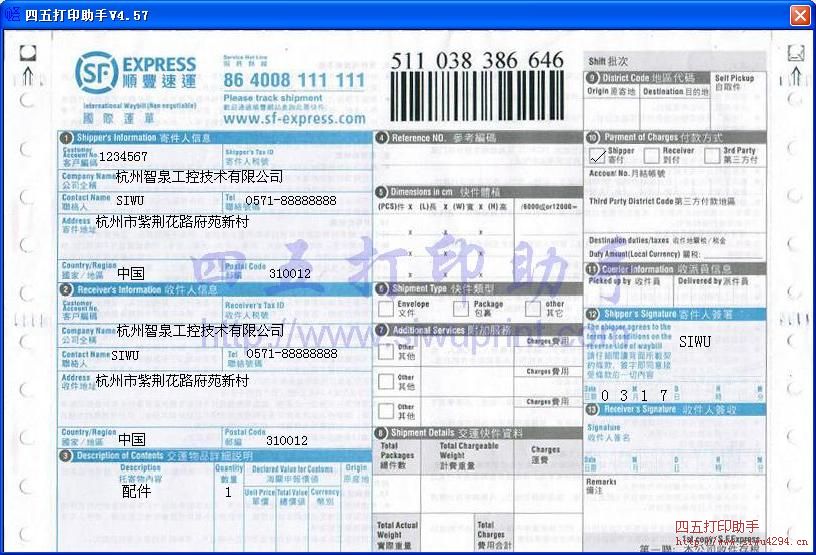Click the red 四五打印助手 link at bottom right

pos(717,526)
